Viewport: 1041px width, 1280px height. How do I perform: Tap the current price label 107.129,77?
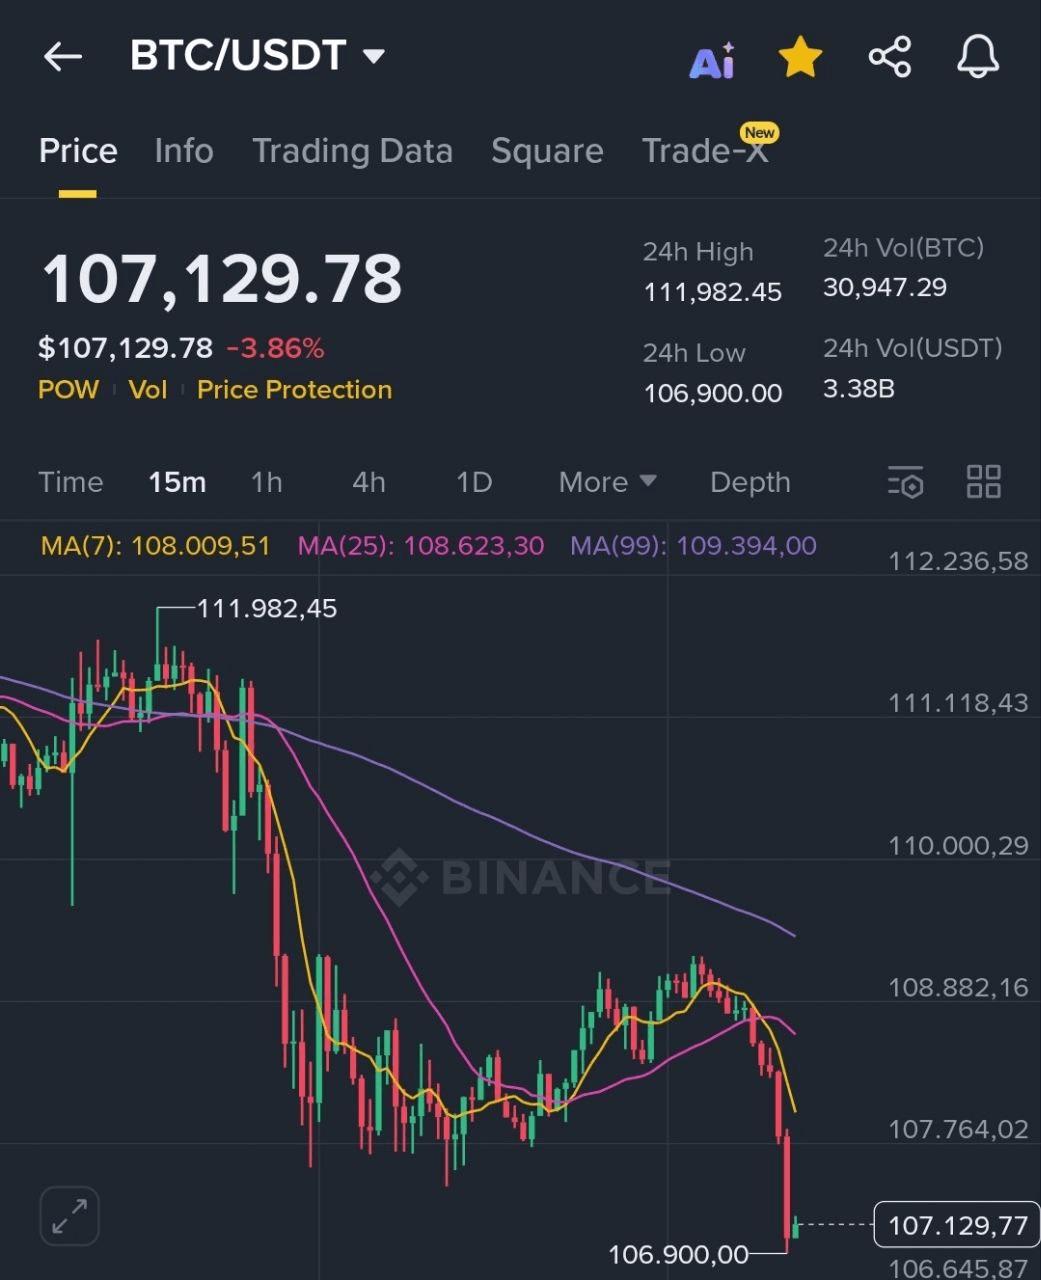coord(957,1225)
